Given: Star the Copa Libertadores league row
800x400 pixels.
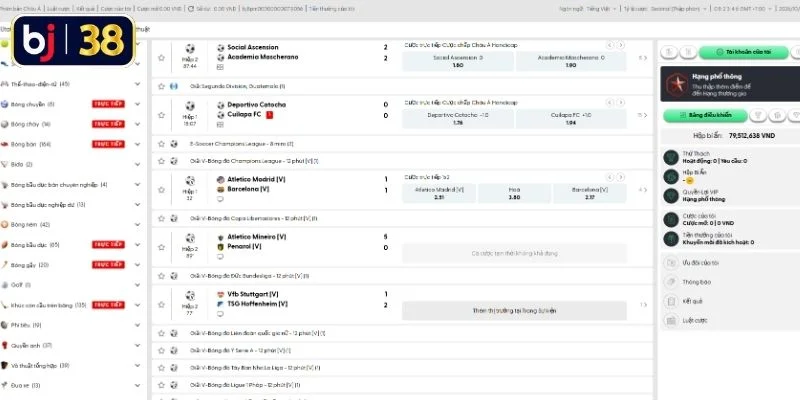Looking at the screenshot, I should [161, 218].
